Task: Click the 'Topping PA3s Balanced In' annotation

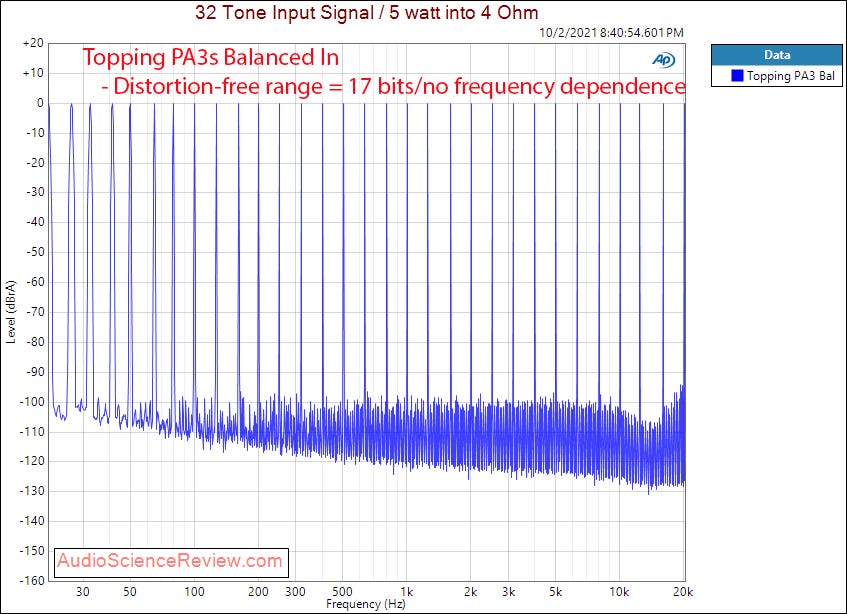Action: tap(210, 58)
